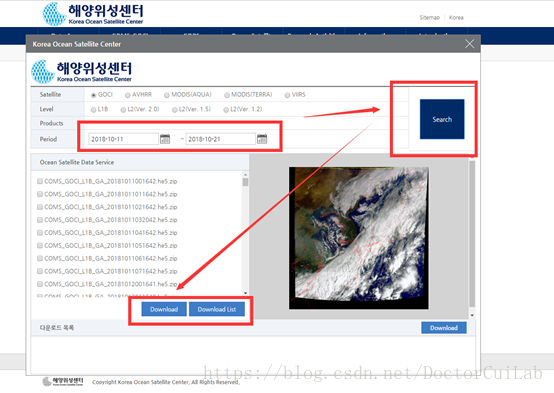Check the file ending 20181012001641.he5.zip
Image resolution: width=554 pixels, height=393 pixels.
40,284
